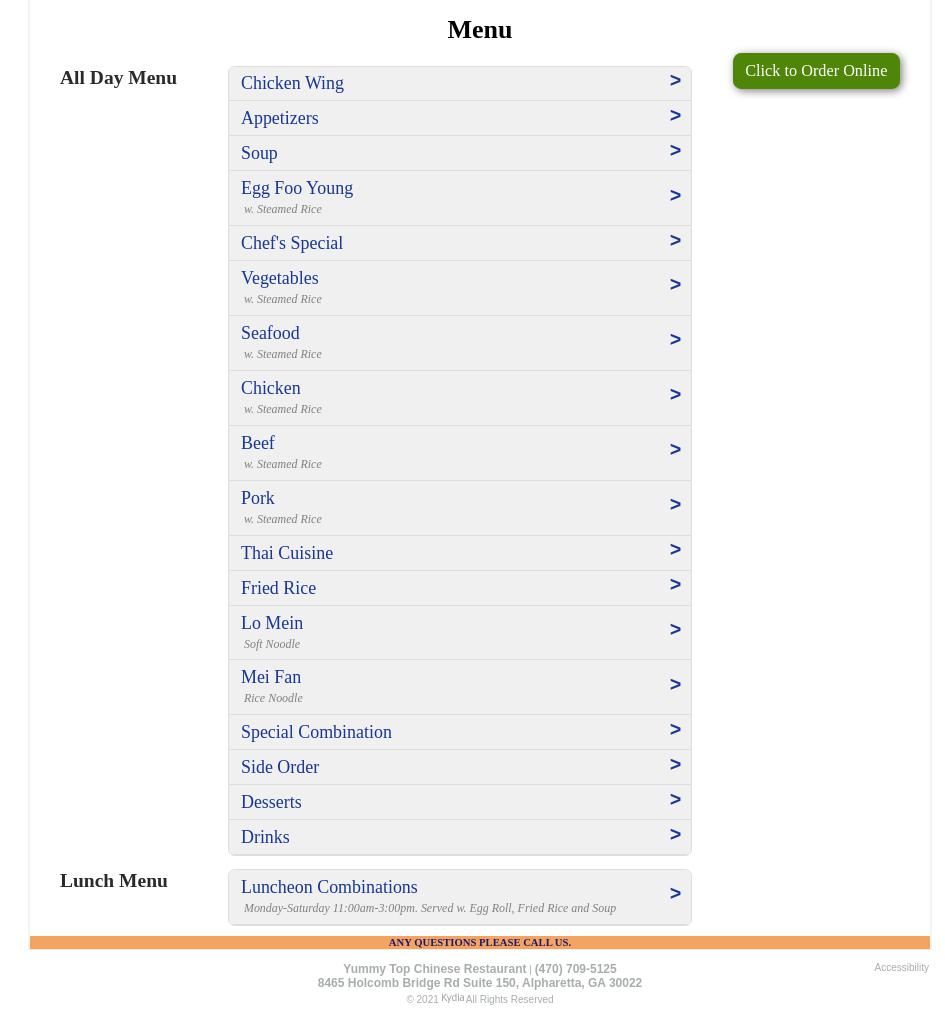Click the Click to Order Online button
The width and height of the screenshot is (945, 1012).
815,71
